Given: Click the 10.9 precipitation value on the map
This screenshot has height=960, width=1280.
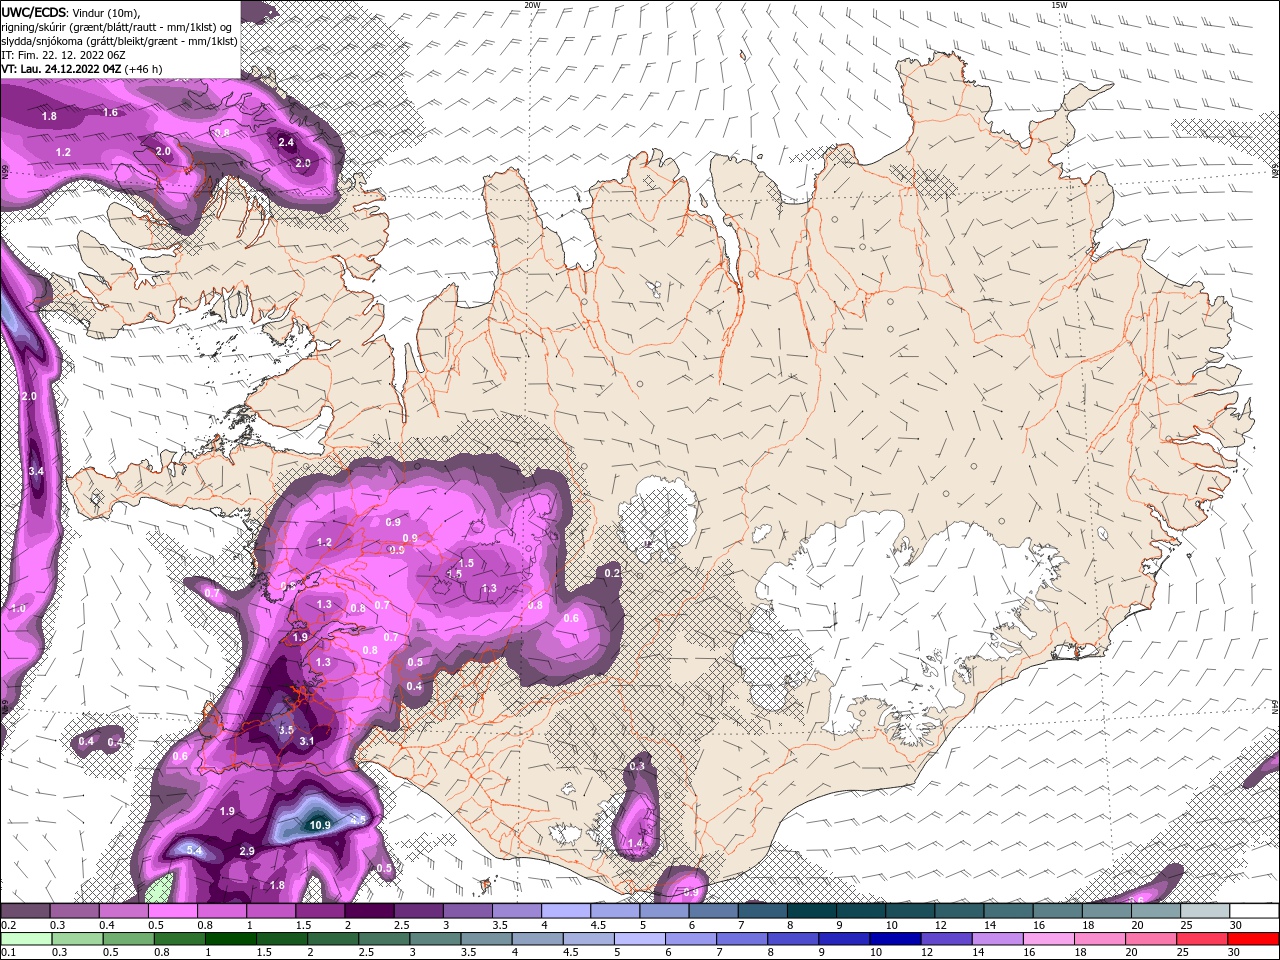Looking at the screenshot, I should coord(320,825).
